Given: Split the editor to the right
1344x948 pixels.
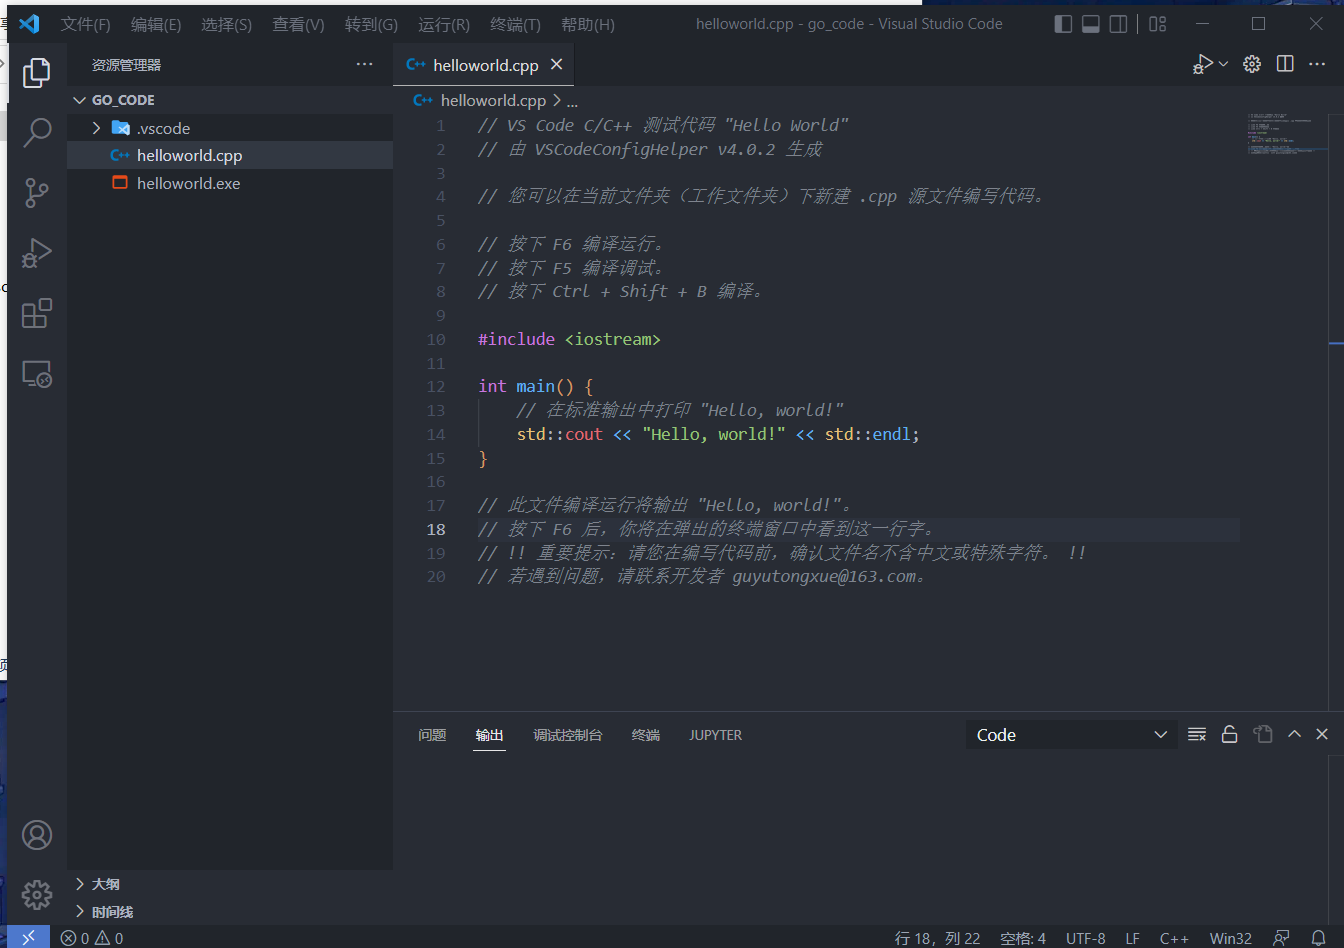Looking at the screenshot, I should (1285, 64).
